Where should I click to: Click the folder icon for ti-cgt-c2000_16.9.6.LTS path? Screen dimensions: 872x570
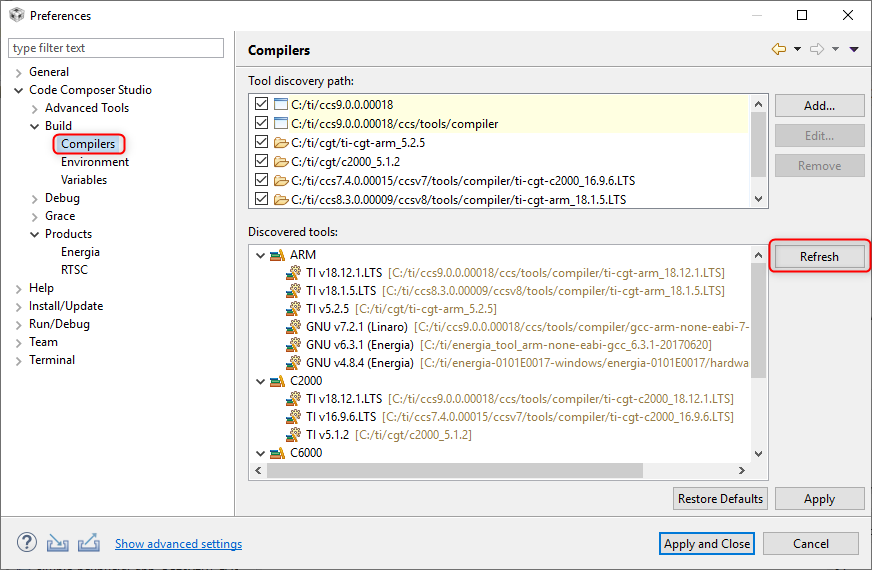click(x=281, y=180)
